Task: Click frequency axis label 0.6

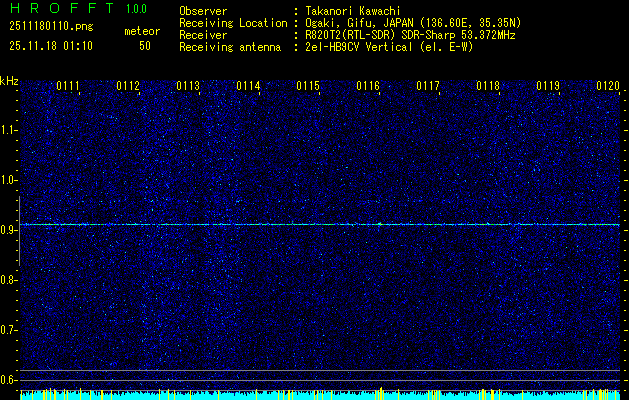Action: click(7, 380)
